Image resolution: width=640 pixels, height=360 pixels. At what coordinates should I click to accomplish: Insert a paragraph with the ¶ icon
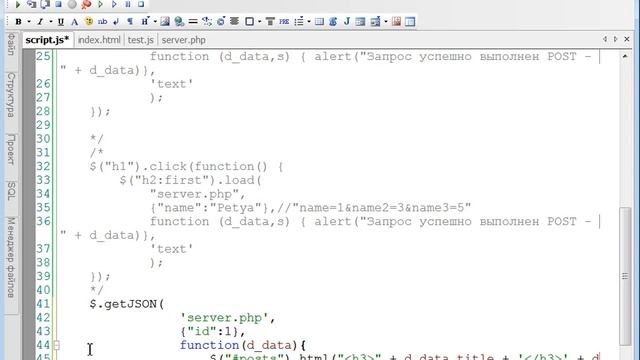pos(130,22)
